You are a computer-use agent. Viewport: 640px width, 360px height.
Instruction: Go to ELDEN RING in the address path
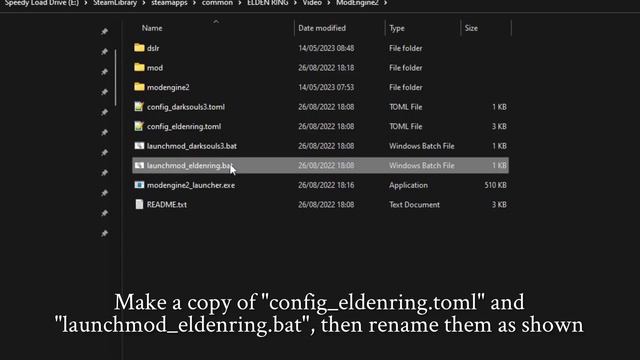(x=268, y=3)
